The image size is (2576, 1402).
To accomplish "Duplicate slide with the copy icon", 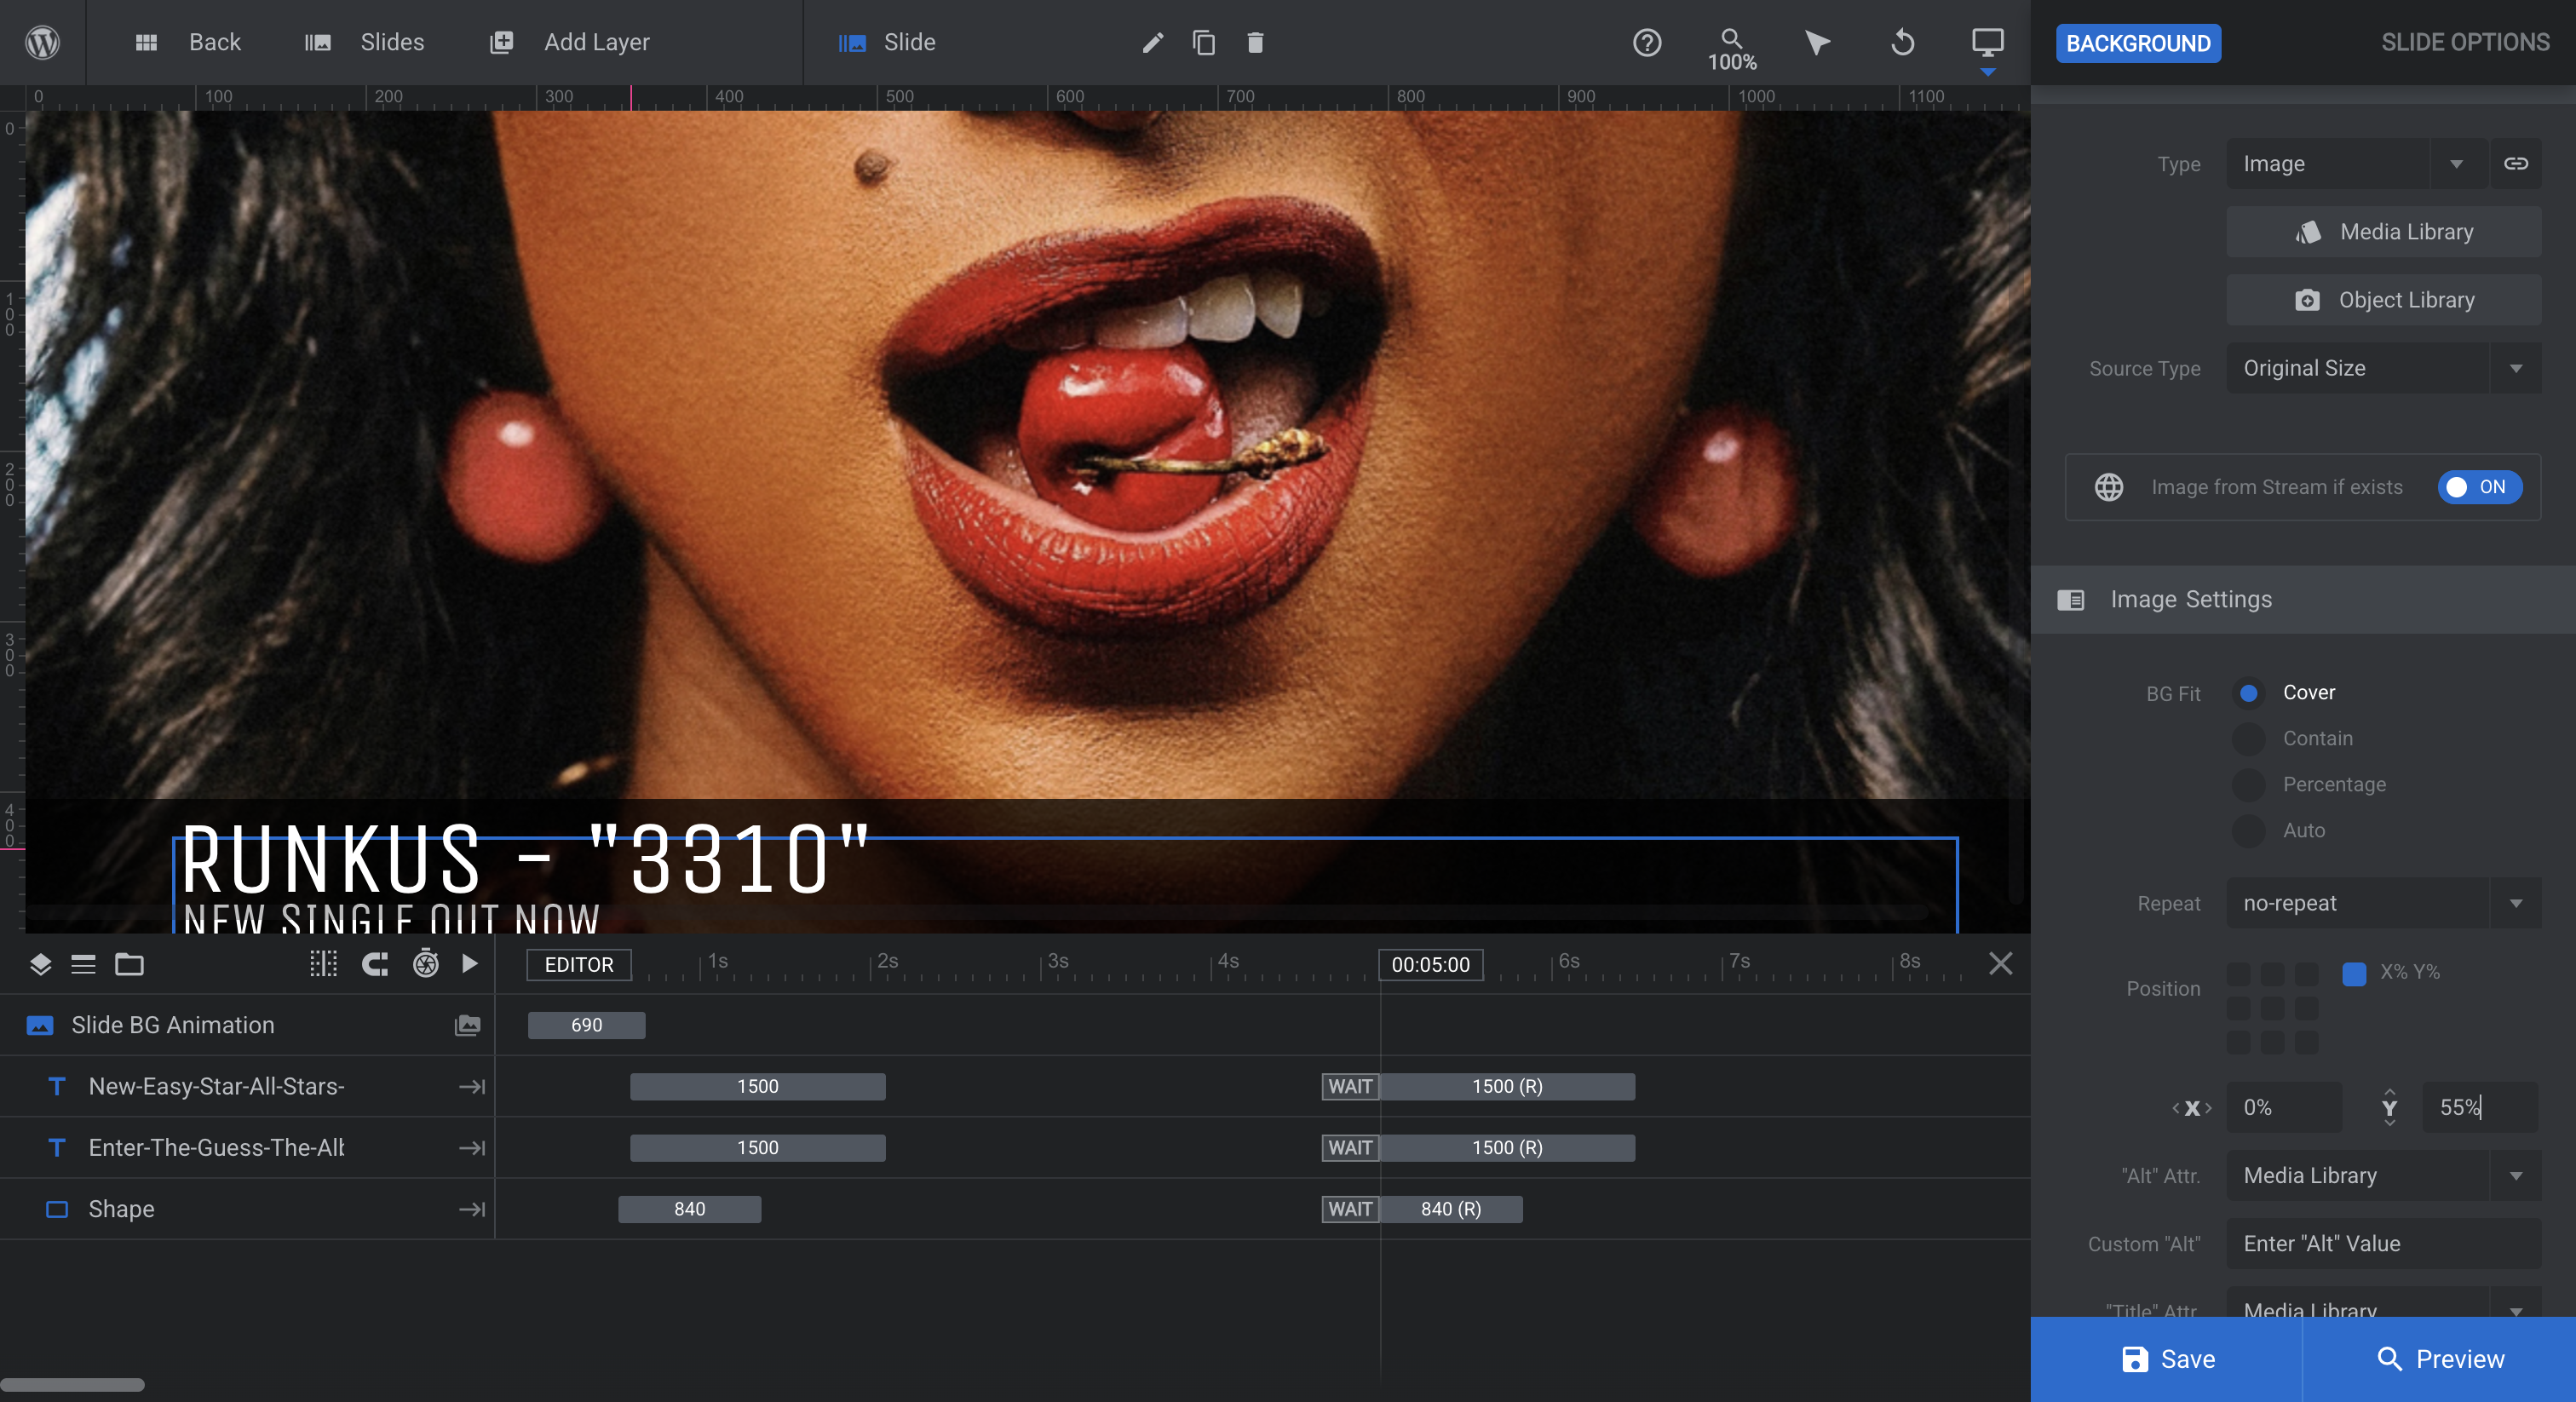I will 1204,42.
